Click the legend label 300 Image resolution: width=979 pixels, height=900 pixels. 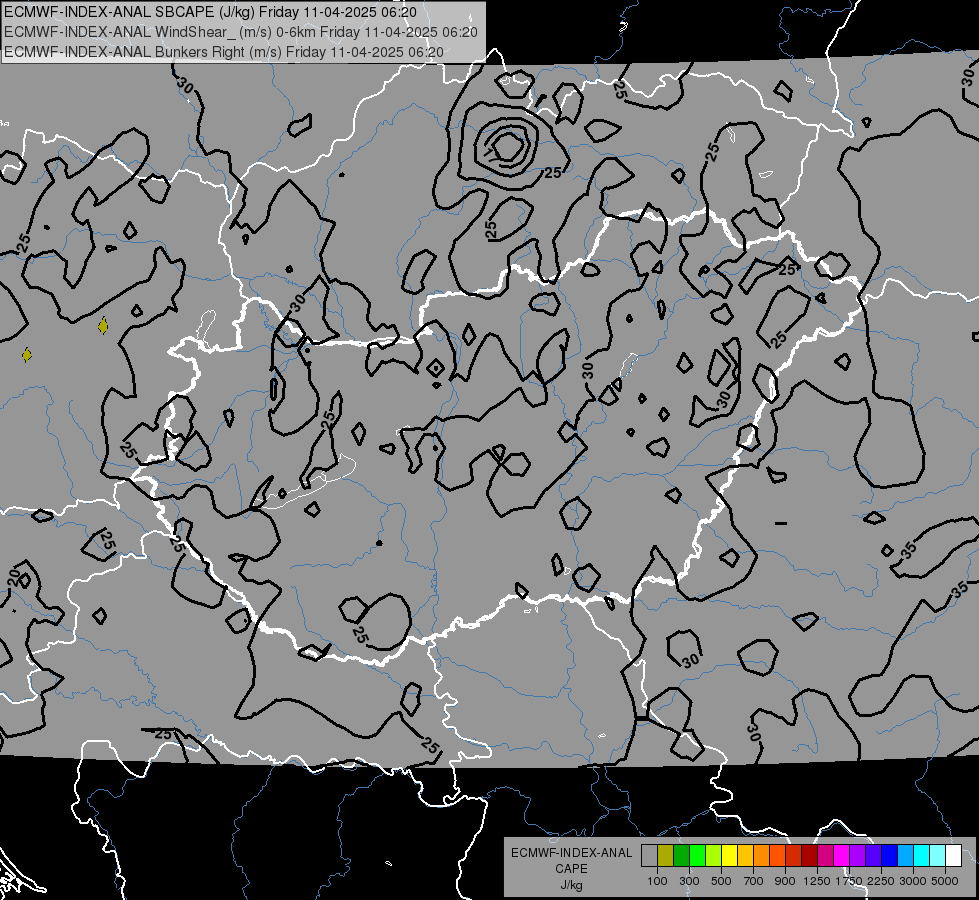pos(689,881)
